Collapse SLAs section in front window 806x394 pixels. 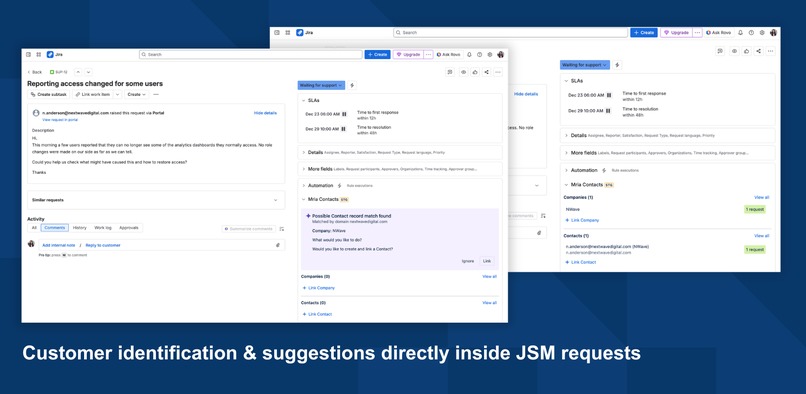point(303,101)
